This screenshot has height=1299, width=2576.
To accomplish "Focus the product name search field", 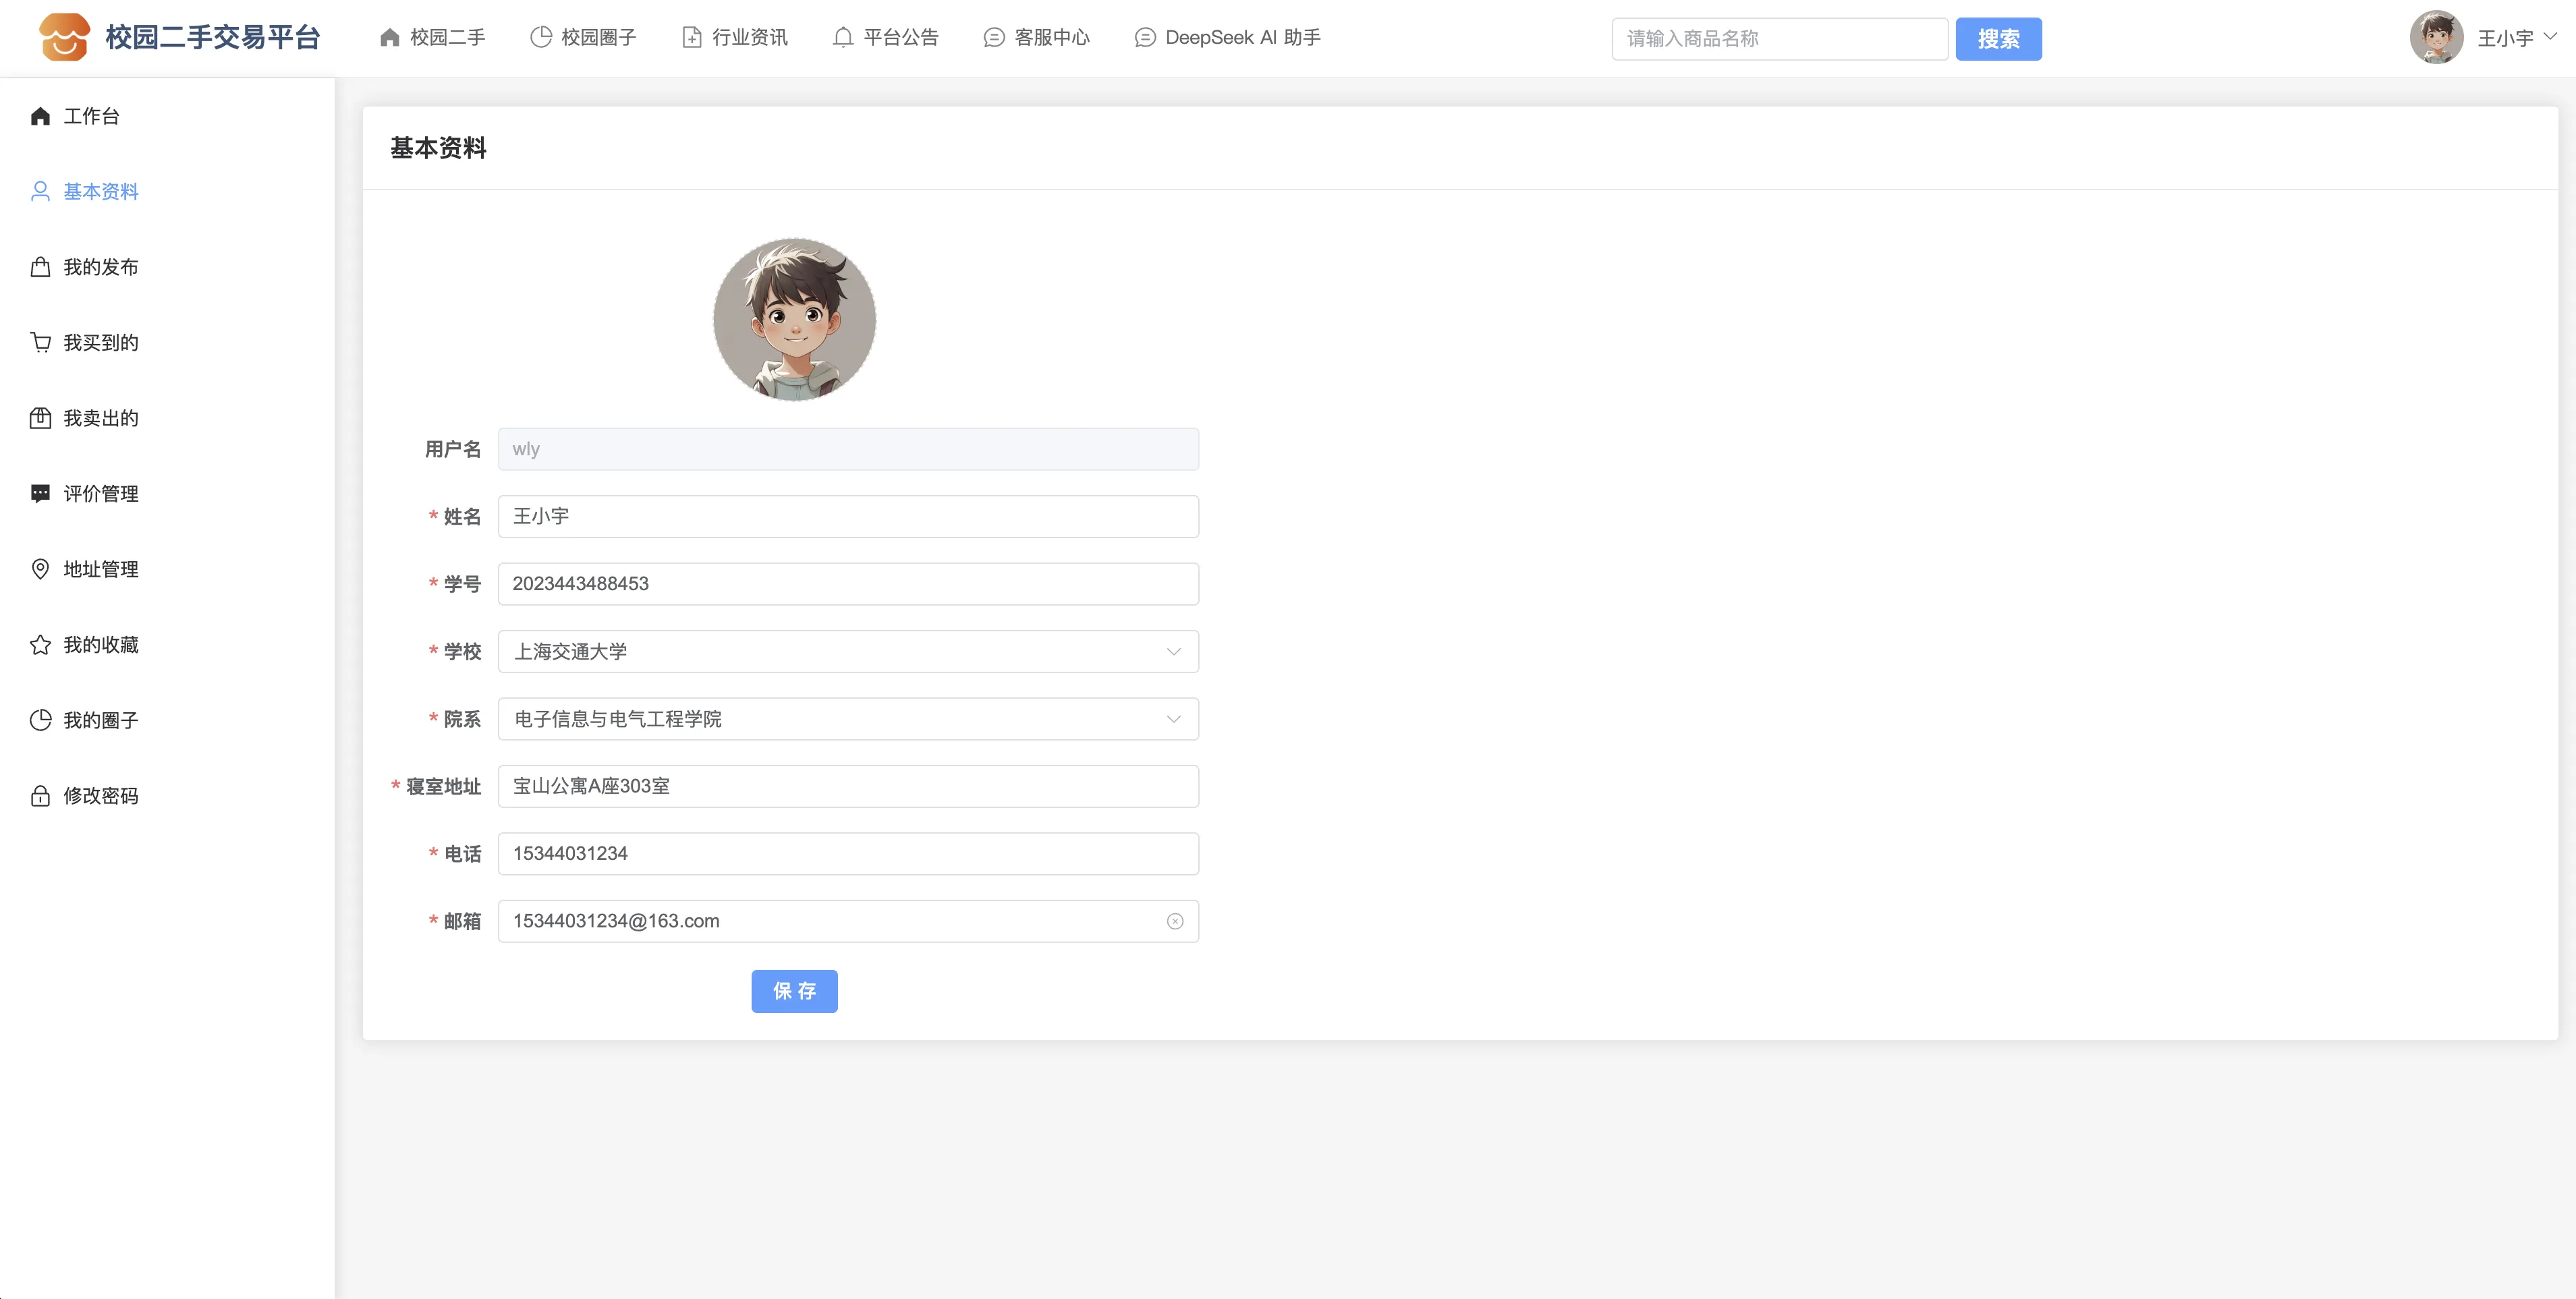I will coord(1778,39).
